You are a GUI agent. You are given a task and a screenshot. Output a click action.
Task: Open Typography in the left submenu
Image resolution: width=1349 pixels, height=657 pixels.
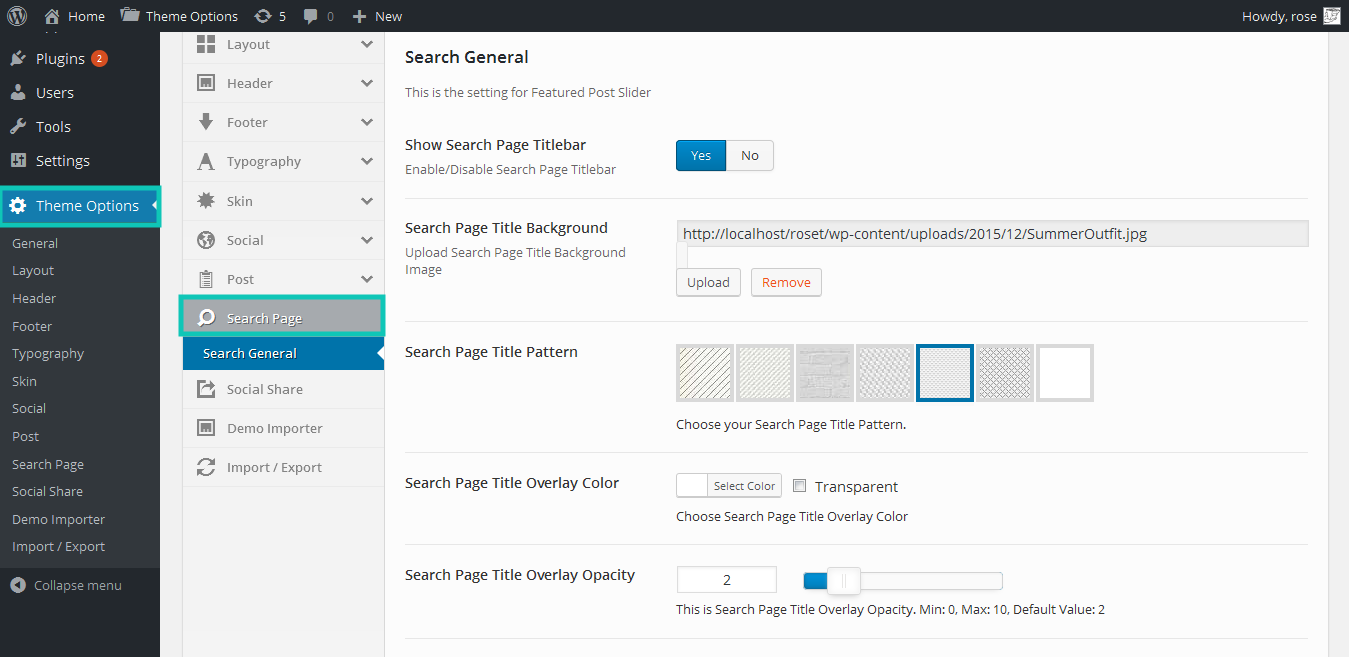coord(48,353)
